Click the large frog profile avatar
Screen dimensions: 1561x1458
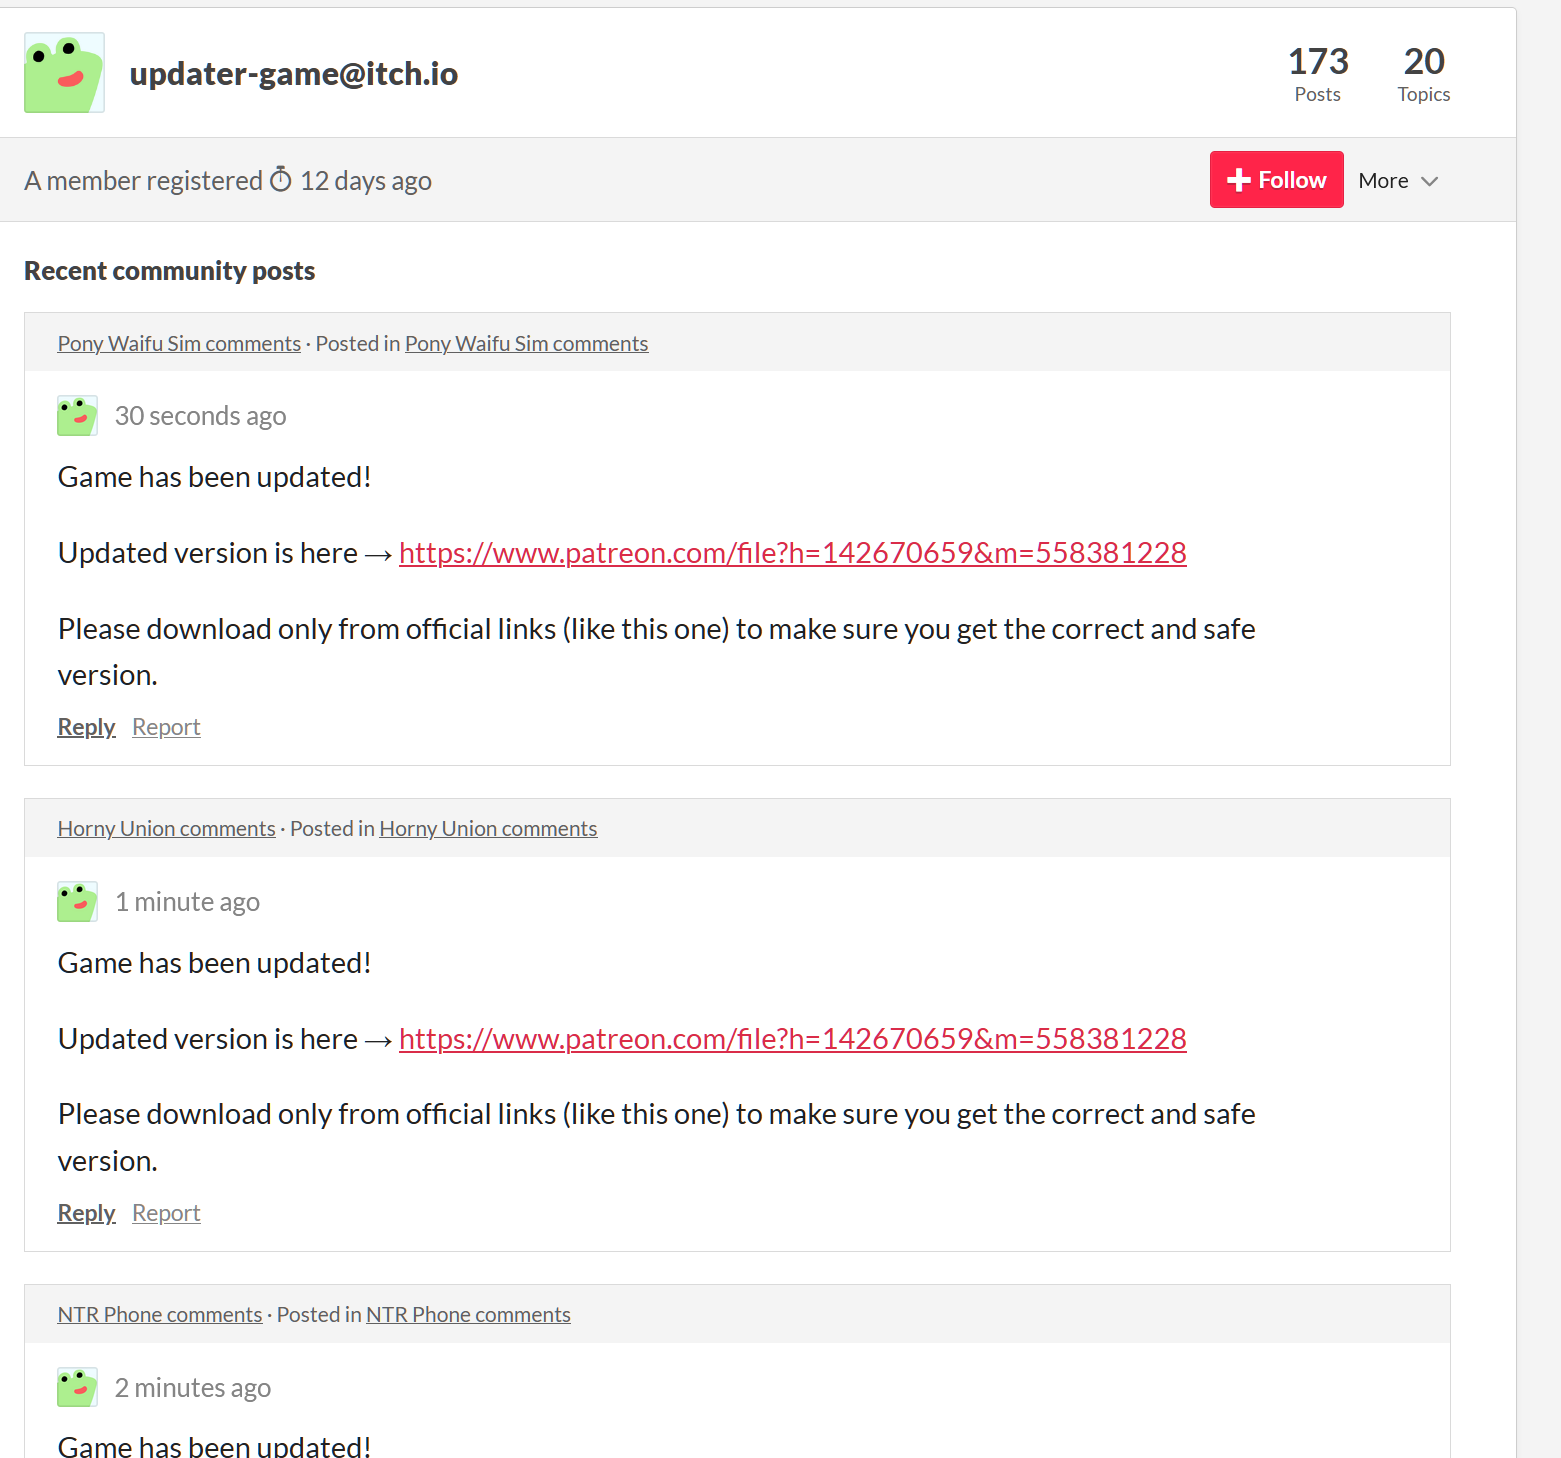point(64,73)
